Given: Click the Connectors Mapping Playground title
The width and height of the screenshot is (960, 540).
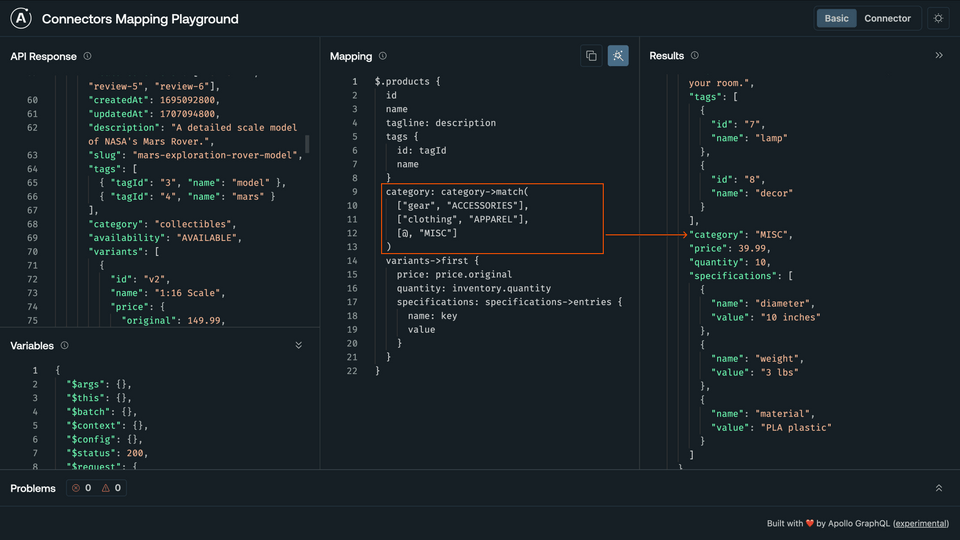Looking at the screenshot, I should click(140, 19).
